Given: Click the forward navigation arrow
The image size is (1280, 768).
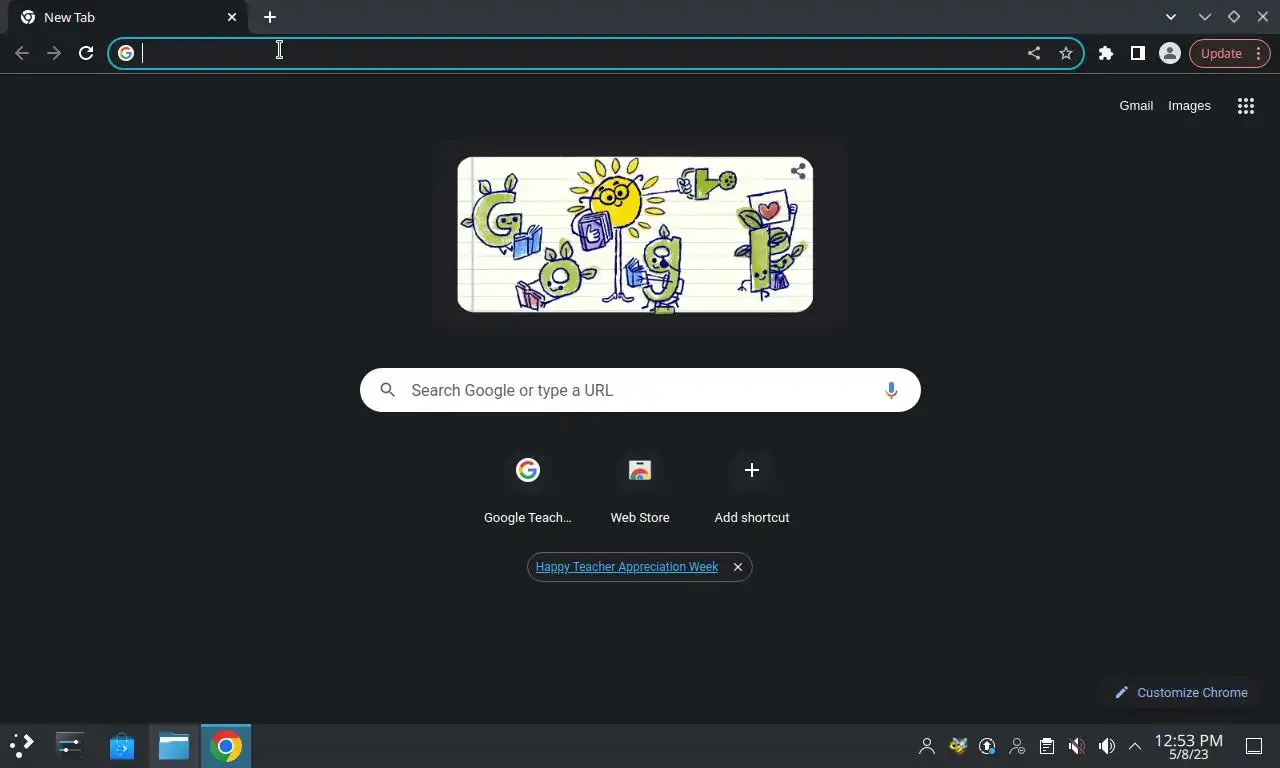Looking at the screenshot, I should pyautogui.click(x=54, y=53).
